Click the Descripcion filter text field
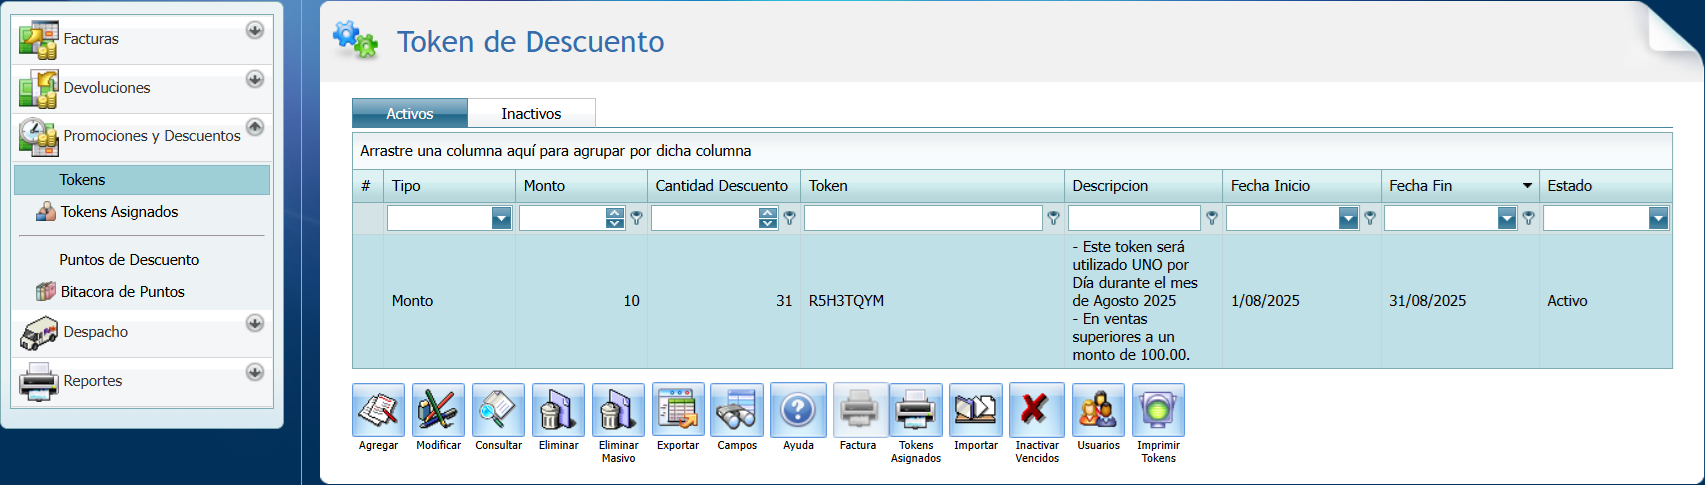Image resolution: width=1705 pixels, height=485 pixels. click(1134, 218)
